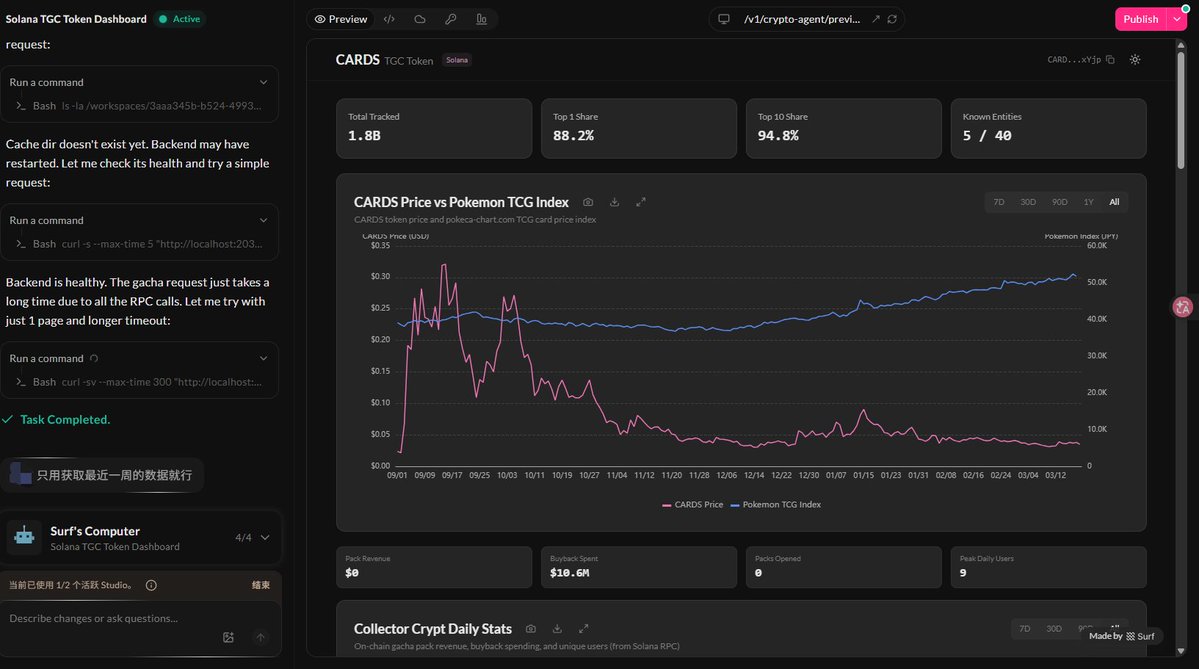Open the code view icon in toolbar
The image size is (1199, 669).
tap(389, 19)
